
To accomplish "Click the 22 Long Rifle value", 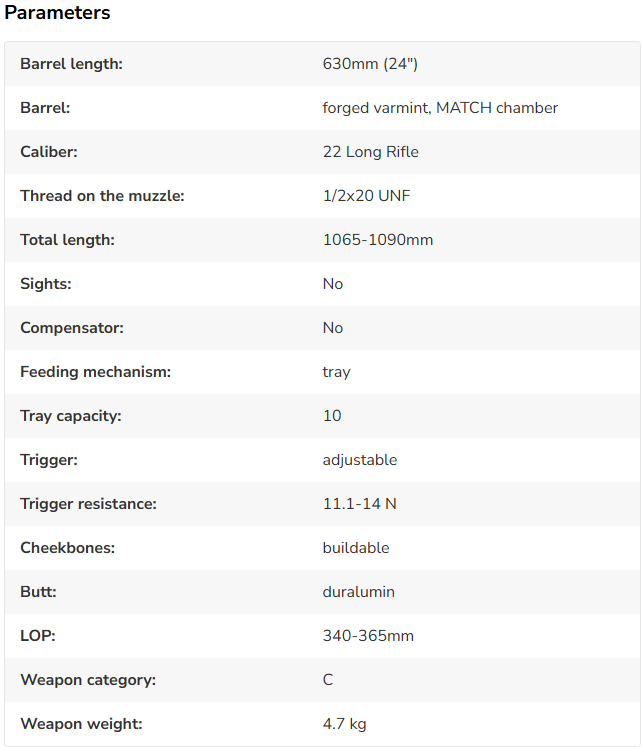I will click(370, 152).
